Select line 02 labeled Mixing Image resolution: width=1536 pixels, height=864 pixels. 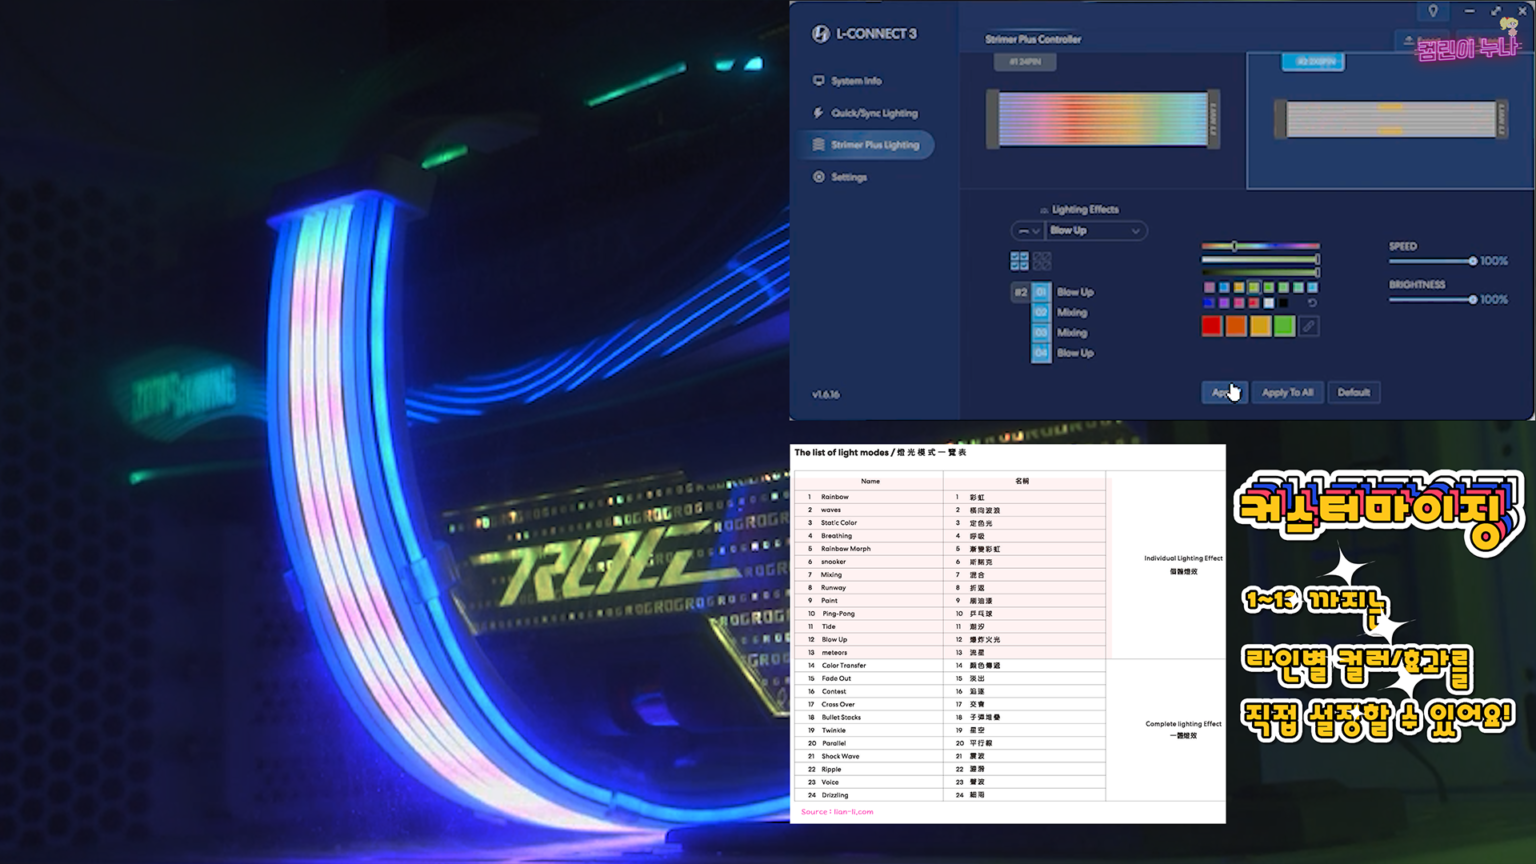(x=1041, y=312)
